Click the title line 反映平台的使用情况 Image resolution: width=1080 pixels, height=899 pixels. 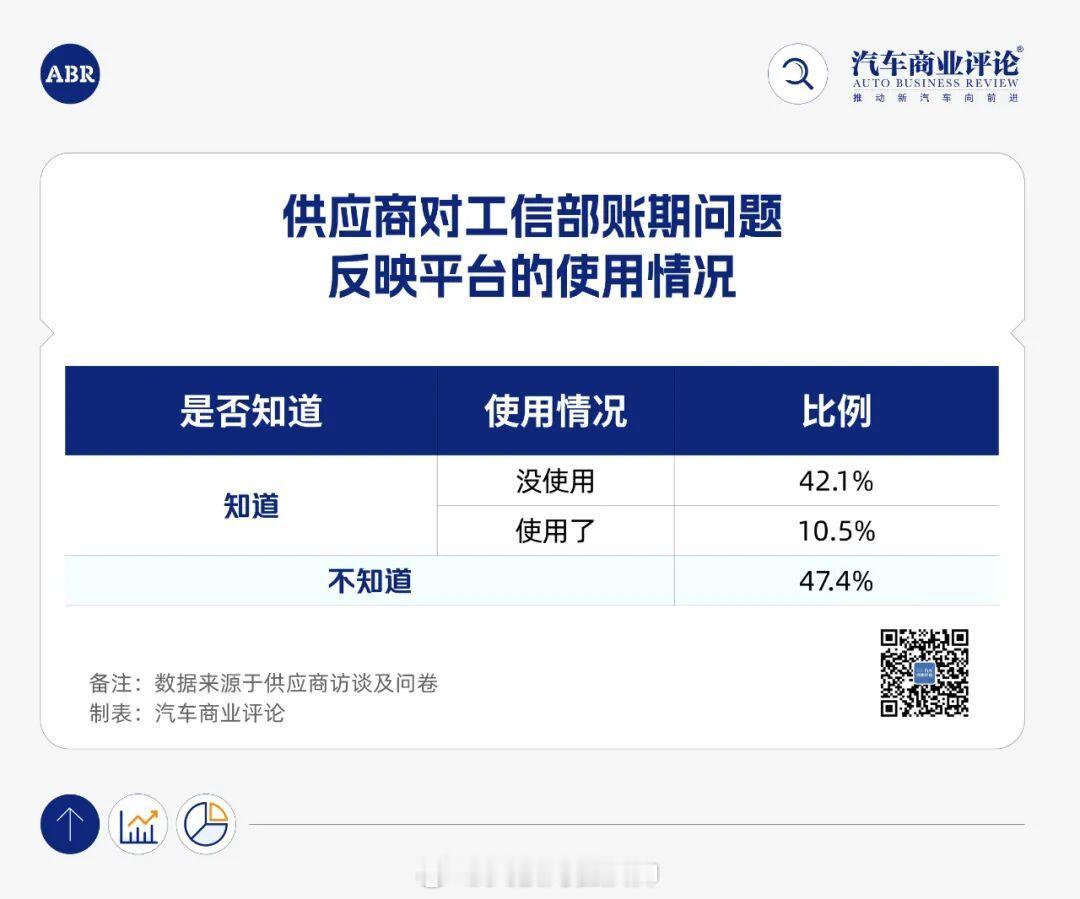pos(532,276)
